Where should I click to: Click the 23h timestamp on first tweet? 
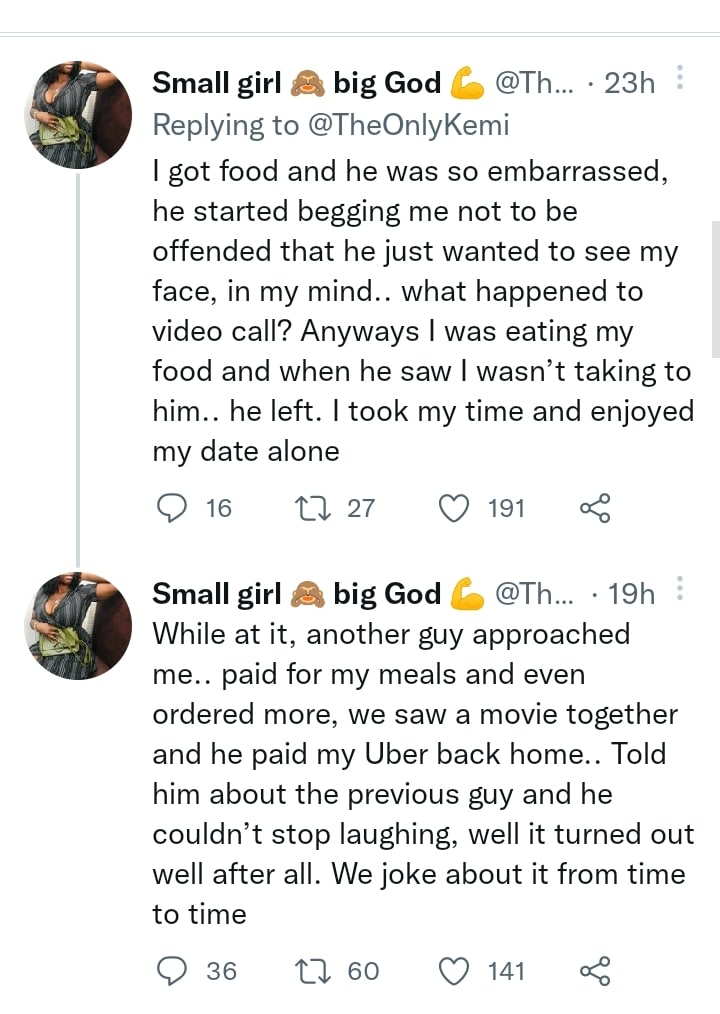click(630, 83)
